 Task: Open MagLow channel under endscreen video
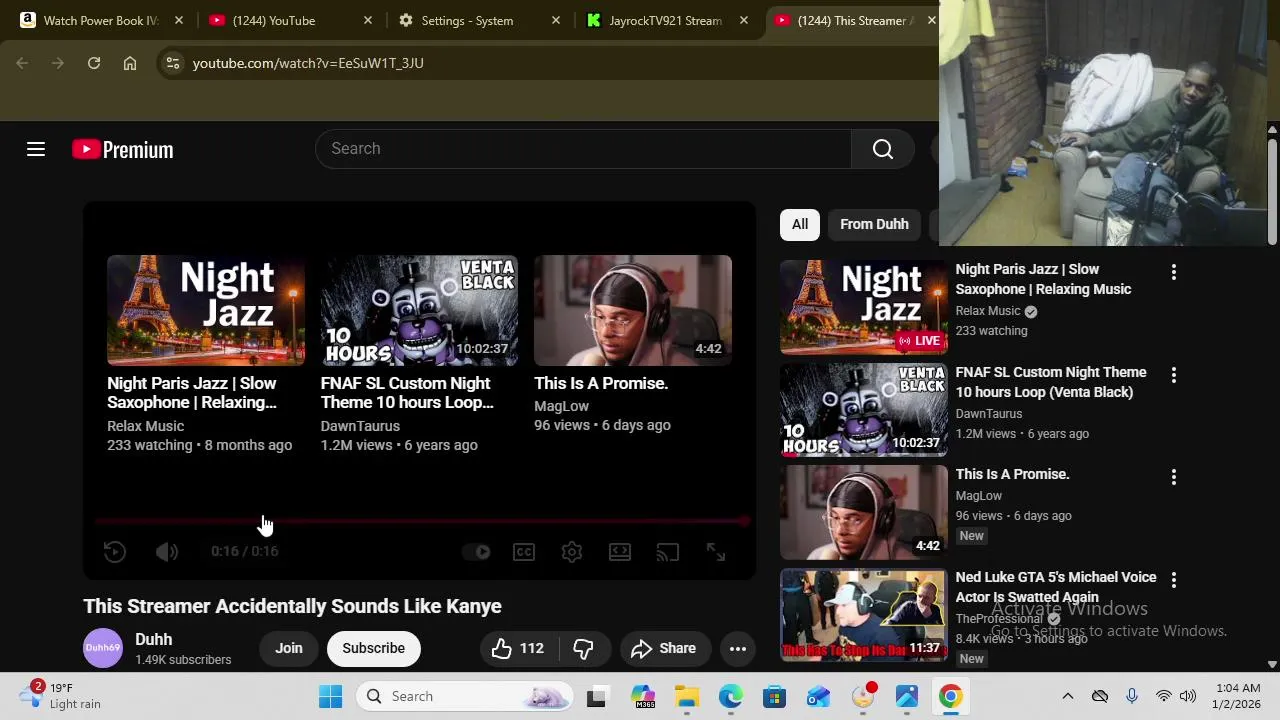coord(562,406)
